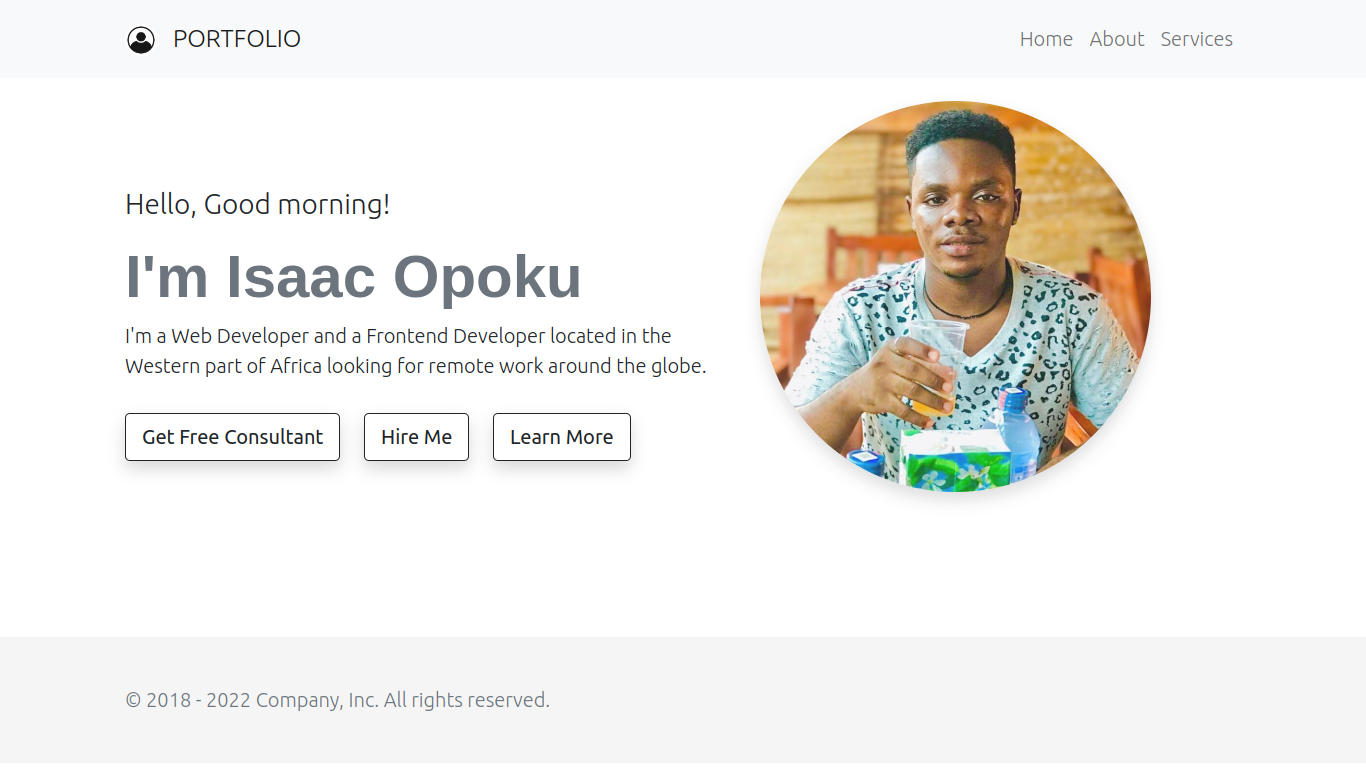Screen dimensions: 1366x768
Task: Click the user avatar icon in navbar
Action: [x=141, y=40]
